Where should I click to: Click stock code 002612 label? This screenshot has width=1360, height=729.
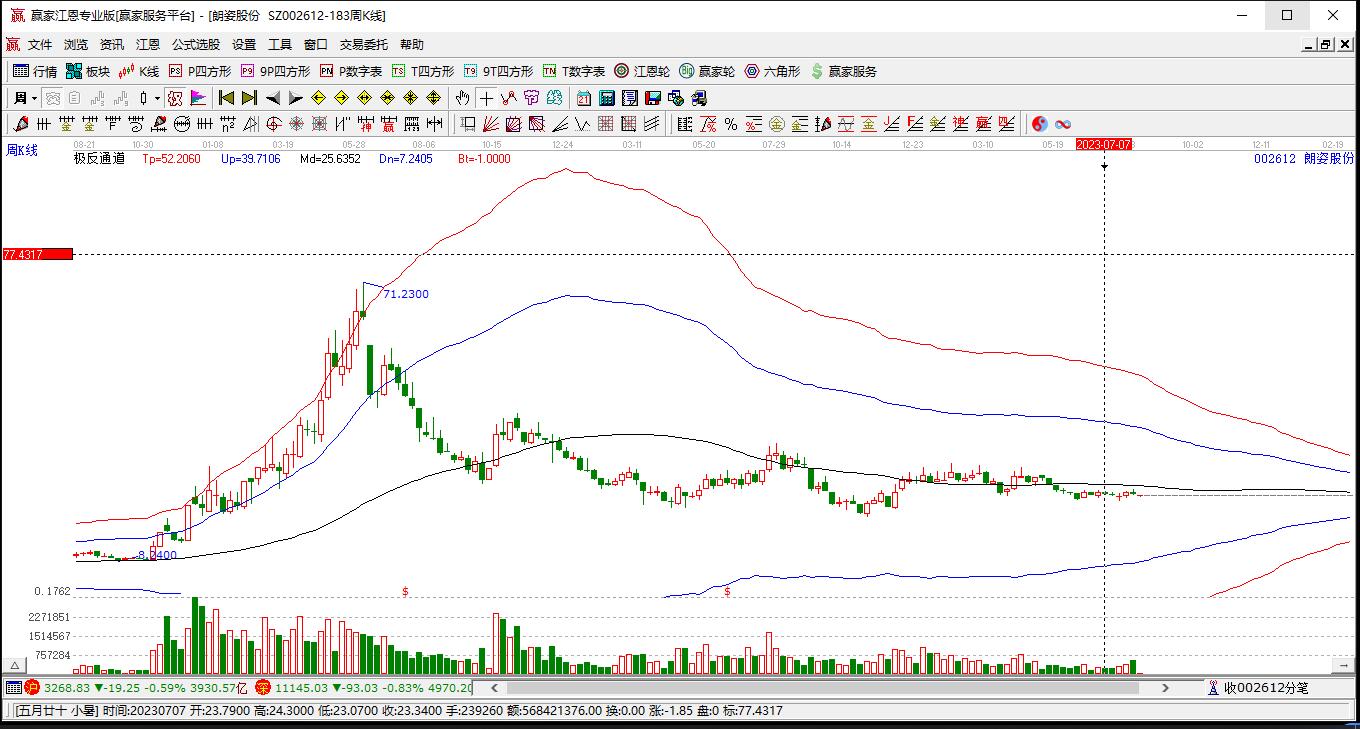coord(1275,159)
